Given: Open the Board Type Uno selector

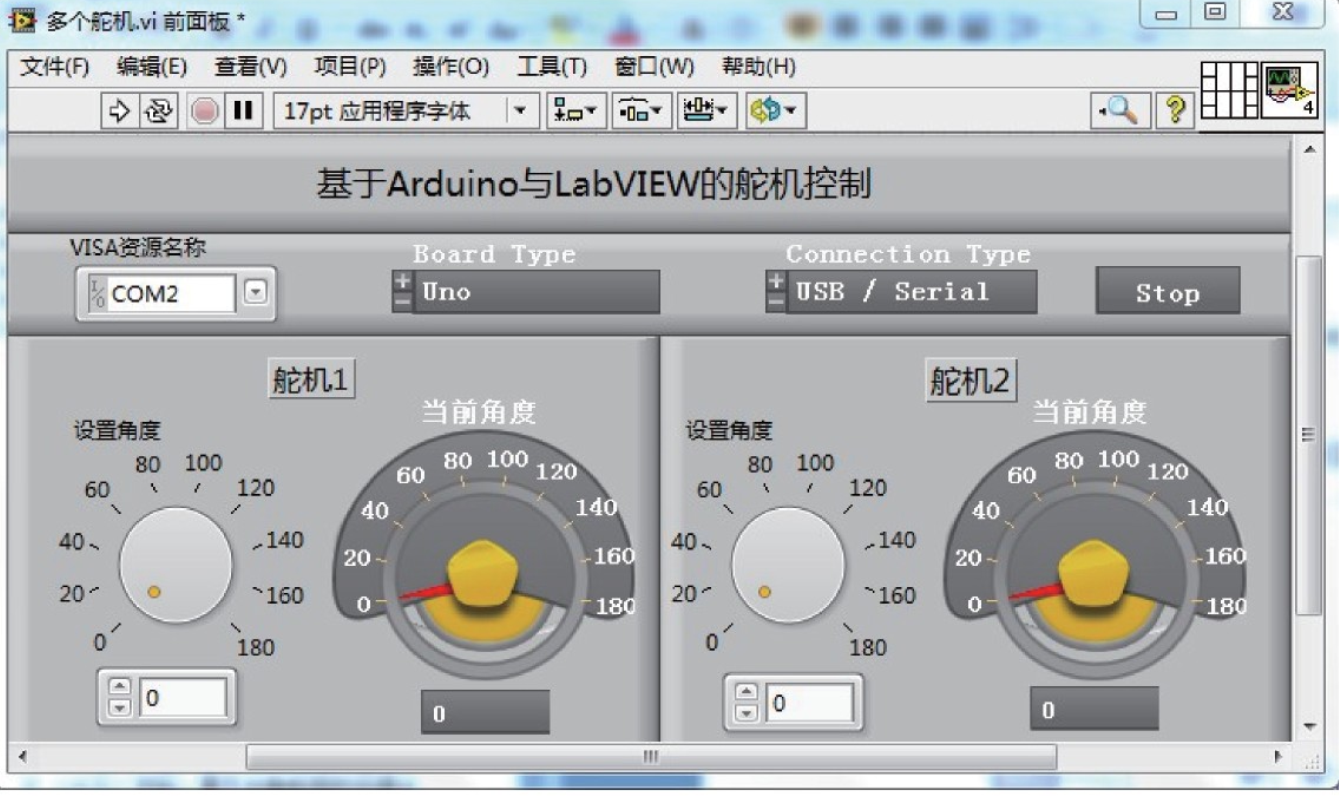Looking at the screenshot, I should tap(536, 292).
